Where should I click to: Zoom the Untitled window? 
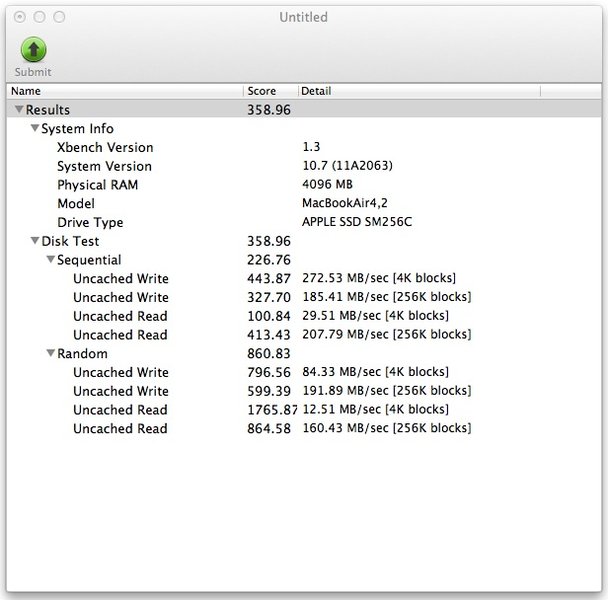click(59, 17)
